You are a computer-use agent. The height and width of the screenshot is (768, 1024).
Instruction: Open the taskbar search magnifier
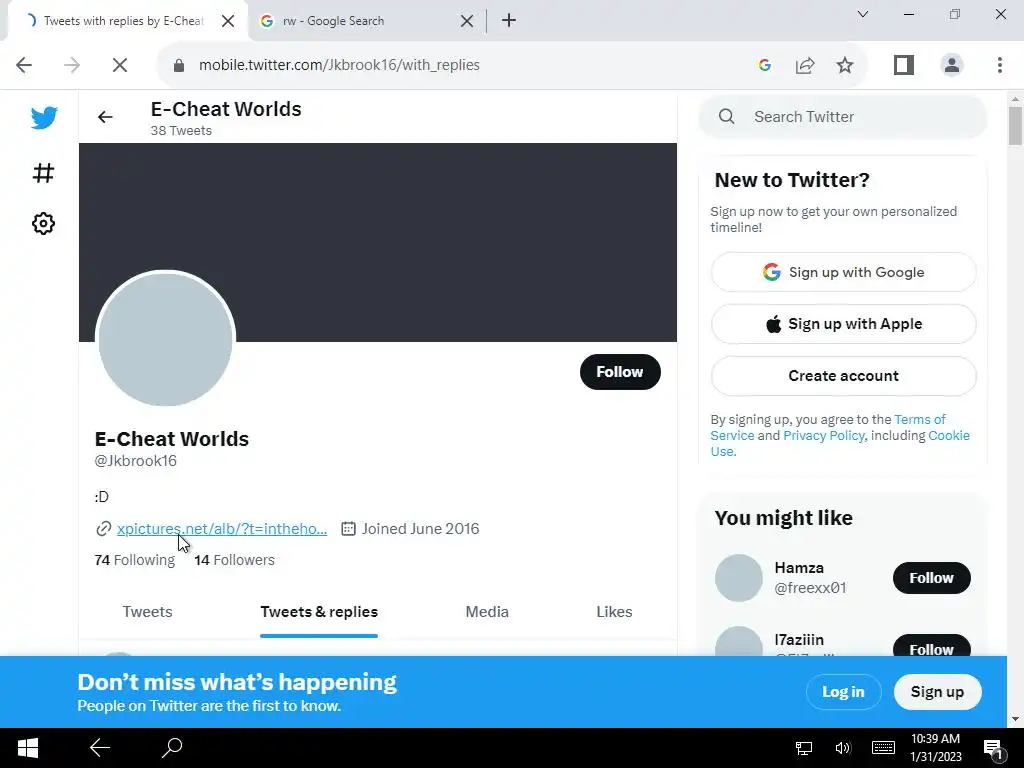(x=172, y=748)
